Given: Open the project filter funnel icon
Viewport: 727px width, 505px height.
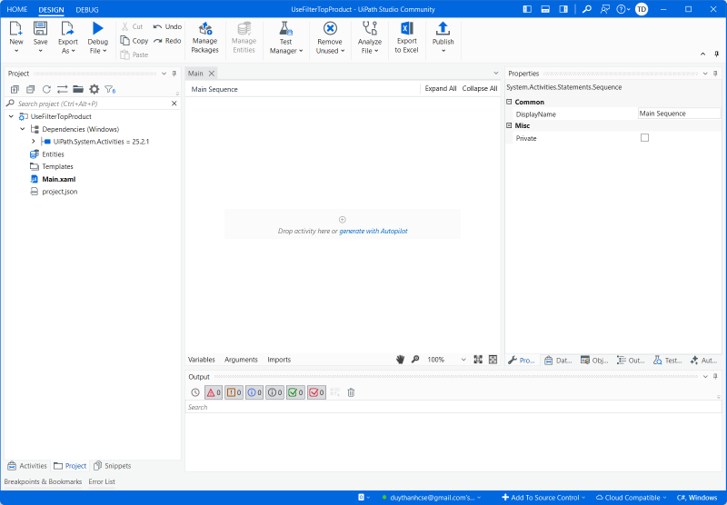Looking at the screenshot, I should pos(110,89).
